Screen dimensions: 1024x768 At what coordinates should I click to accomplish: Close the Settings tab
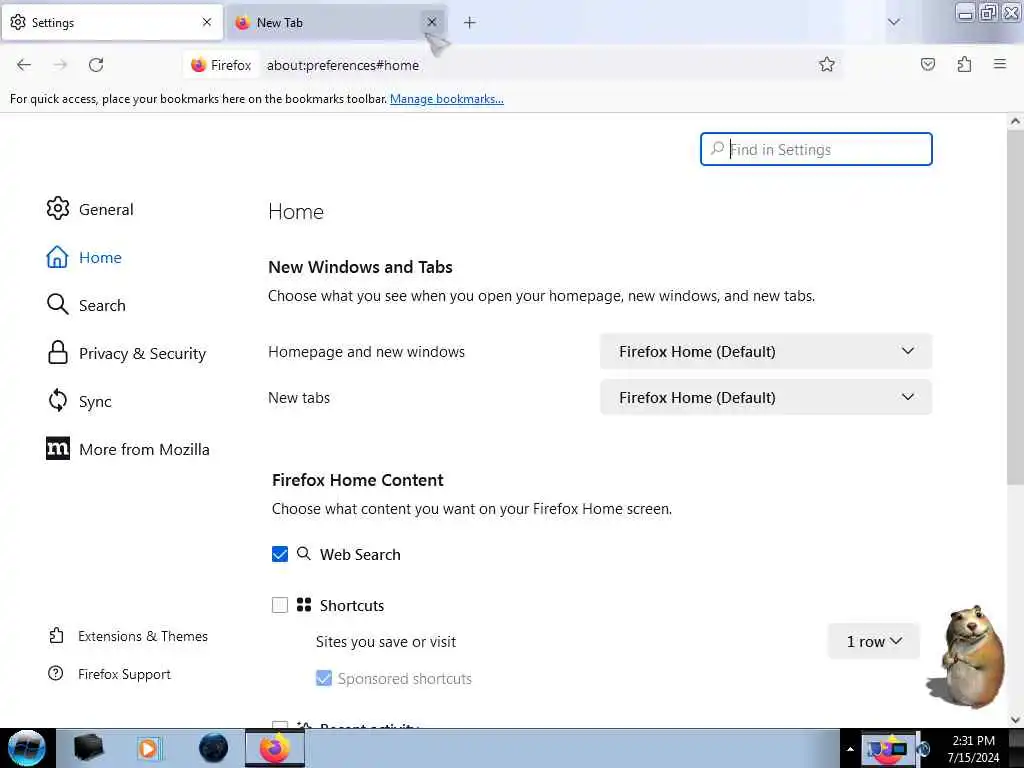click(x=207, y=22)
